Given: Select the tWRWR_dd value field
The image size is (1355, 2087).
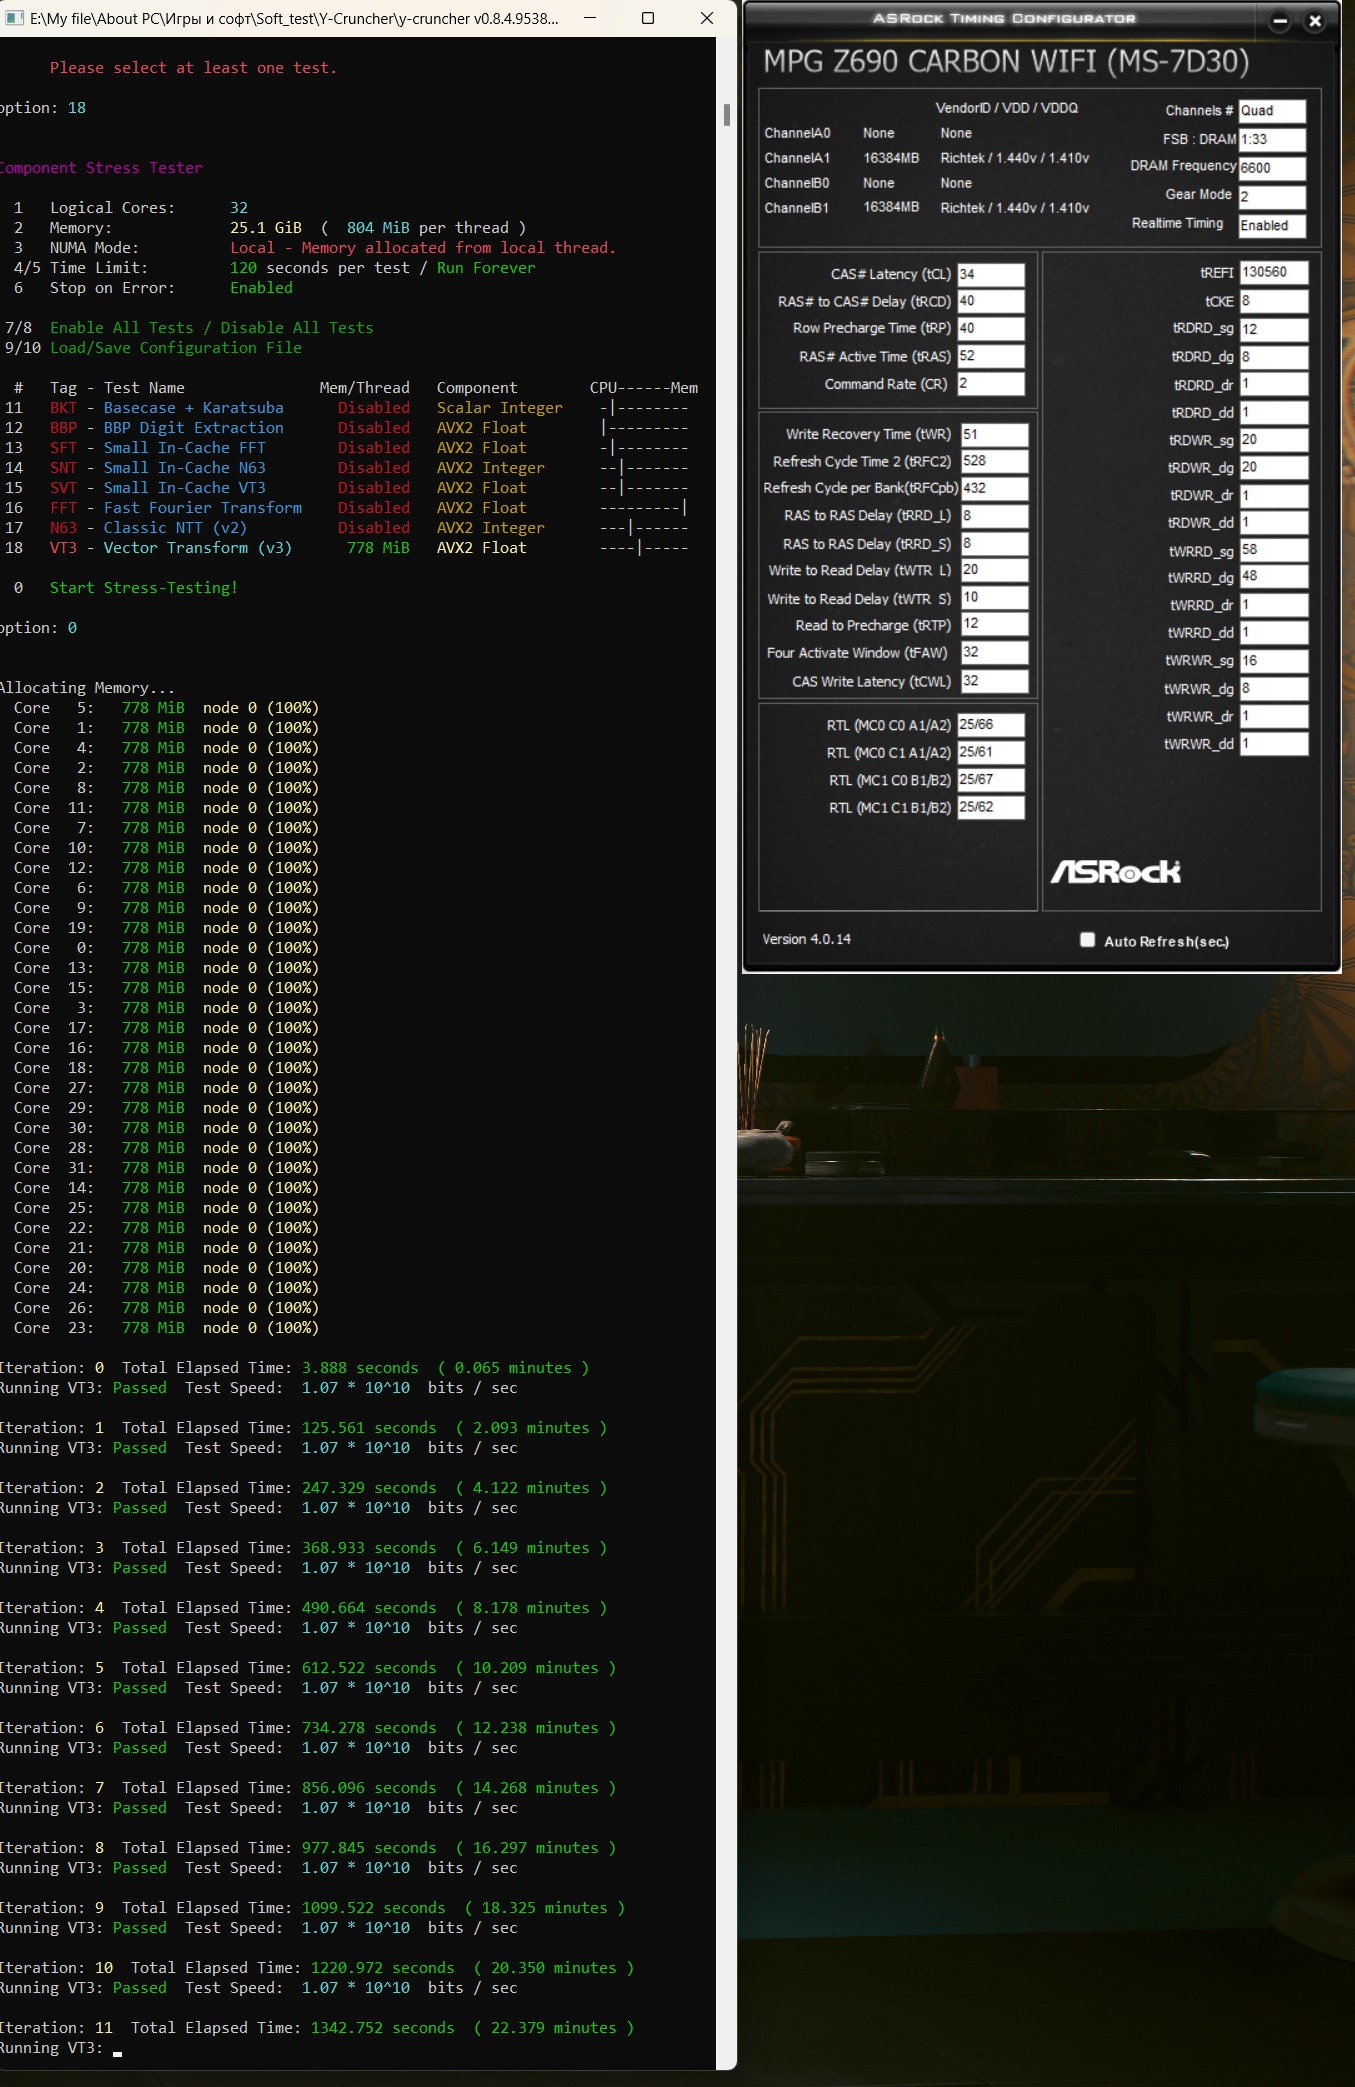Looking at the screenshot, I should 1274,743.
